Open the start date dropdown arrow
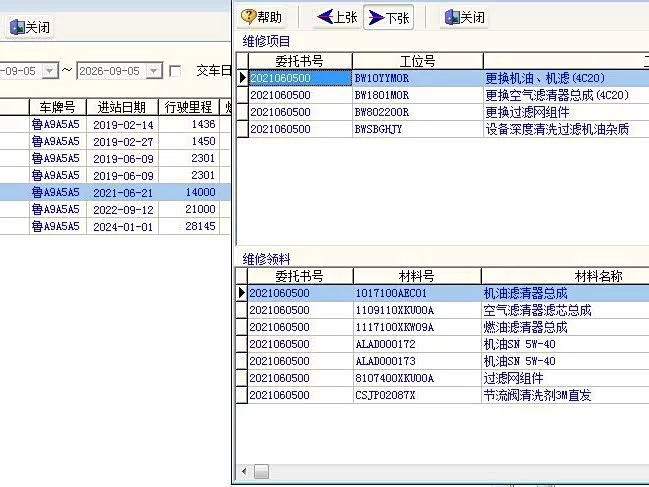This screenshot has width=649, height=487. (50, 71)
